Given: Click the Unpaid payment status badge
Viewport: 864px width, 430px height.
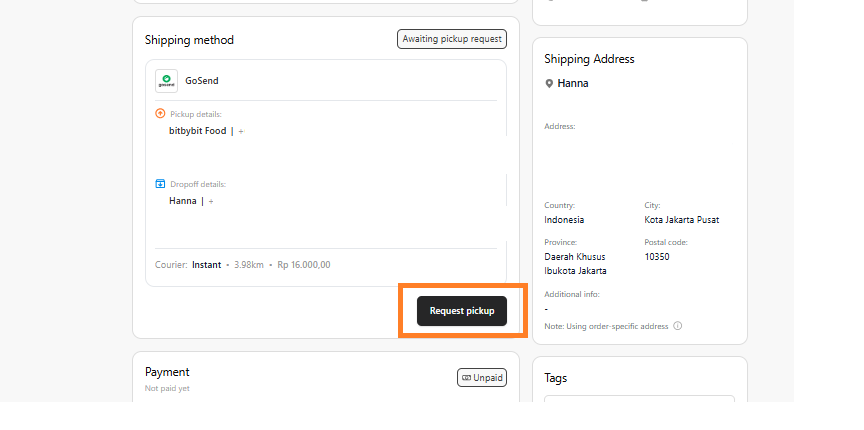Looking at the screenshot, I should [x=482, y=378].
